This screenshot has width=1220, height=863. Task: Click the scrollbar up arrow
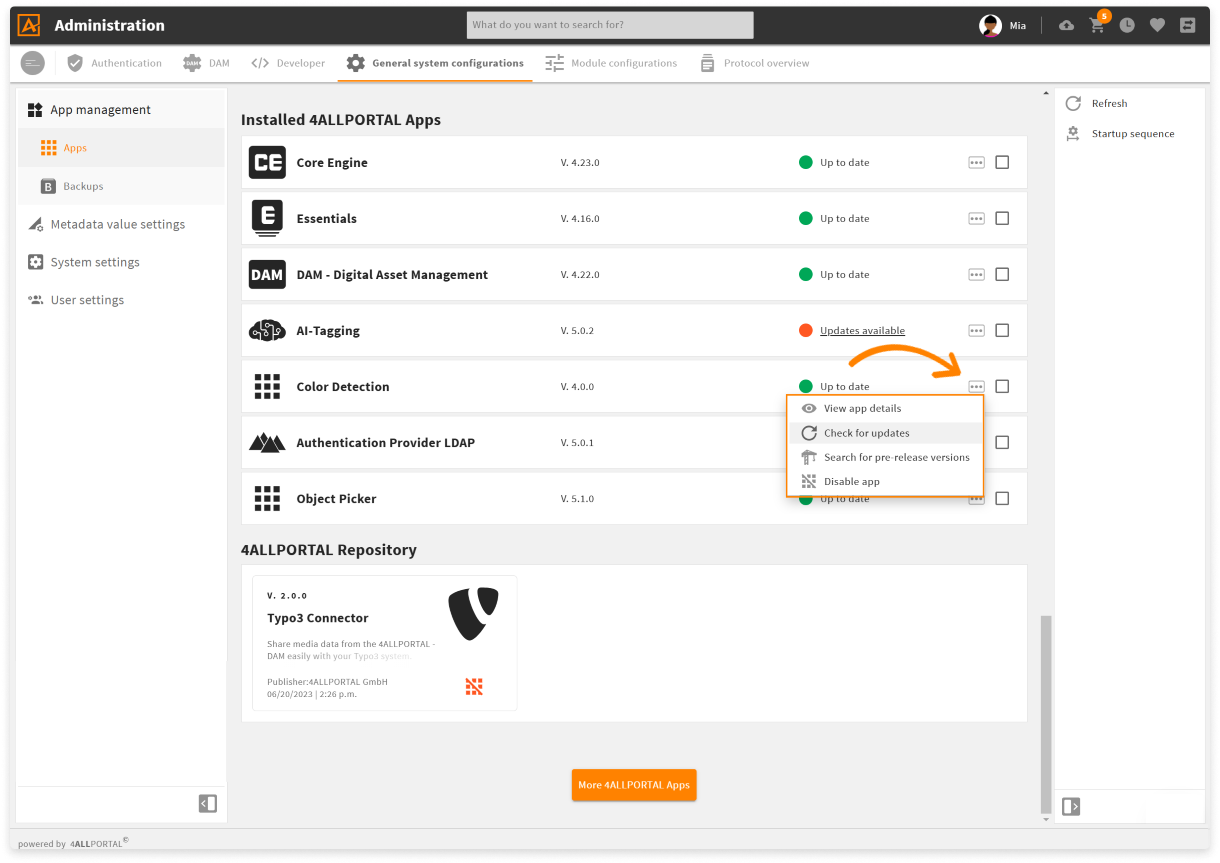pyautogui.click(x=1046, y=94)
